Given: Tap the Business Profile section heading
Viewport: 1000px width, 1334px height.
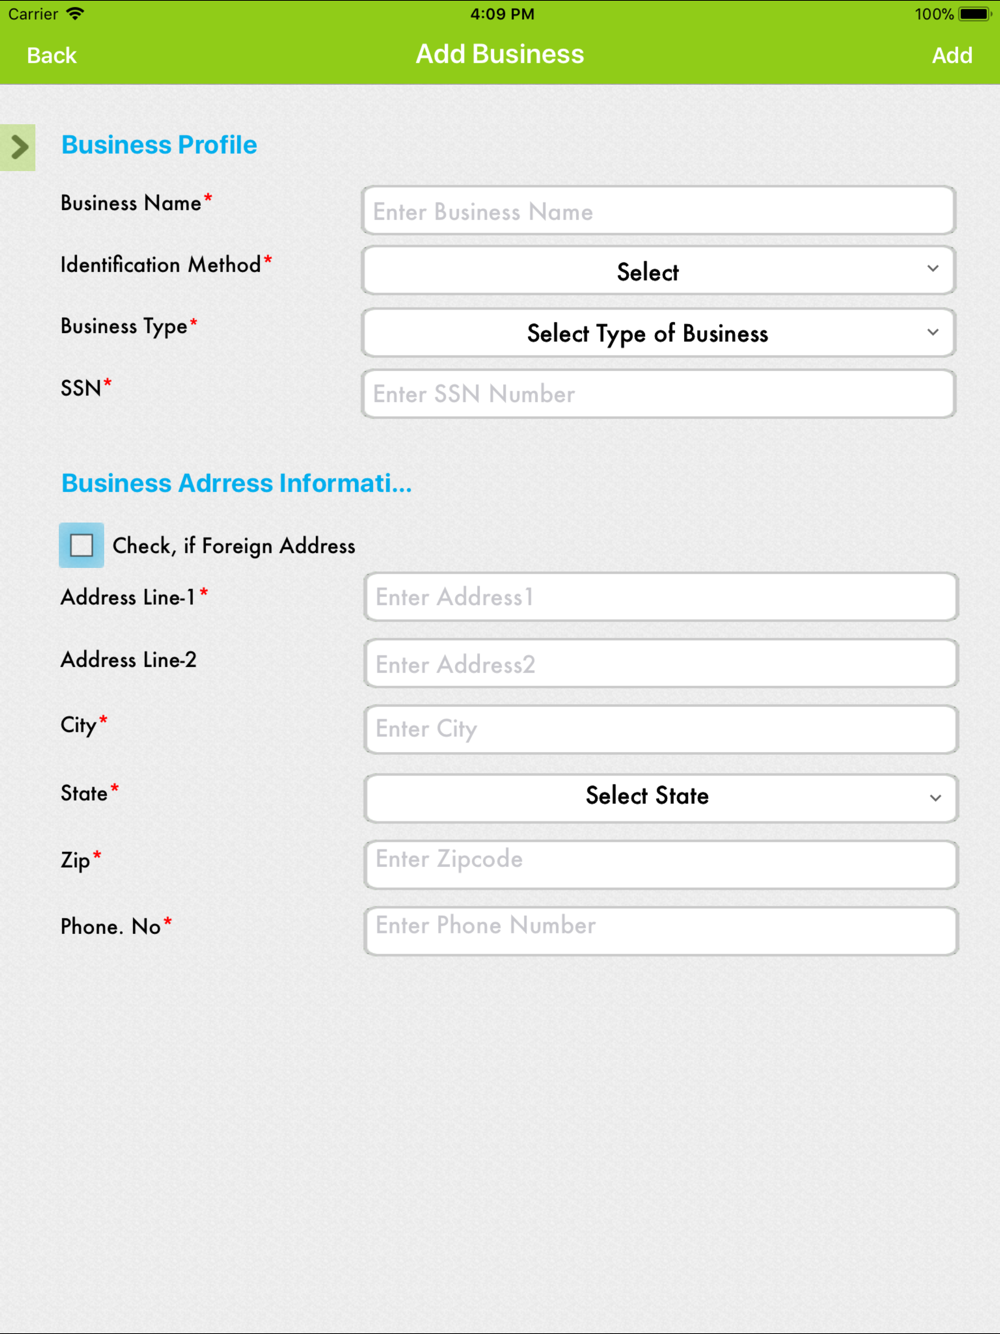Looking at the screenshot, I should (x=159, y=145).
